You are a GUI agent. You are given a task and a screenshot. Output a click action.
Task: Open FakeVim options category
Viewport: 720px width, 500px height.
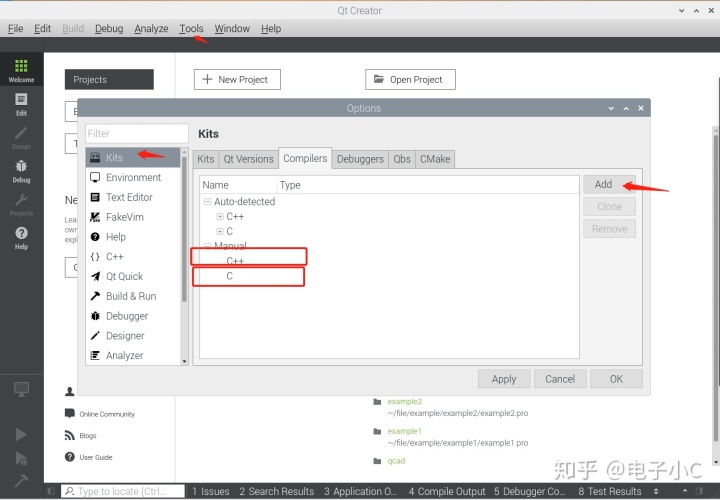pos(133,217)
